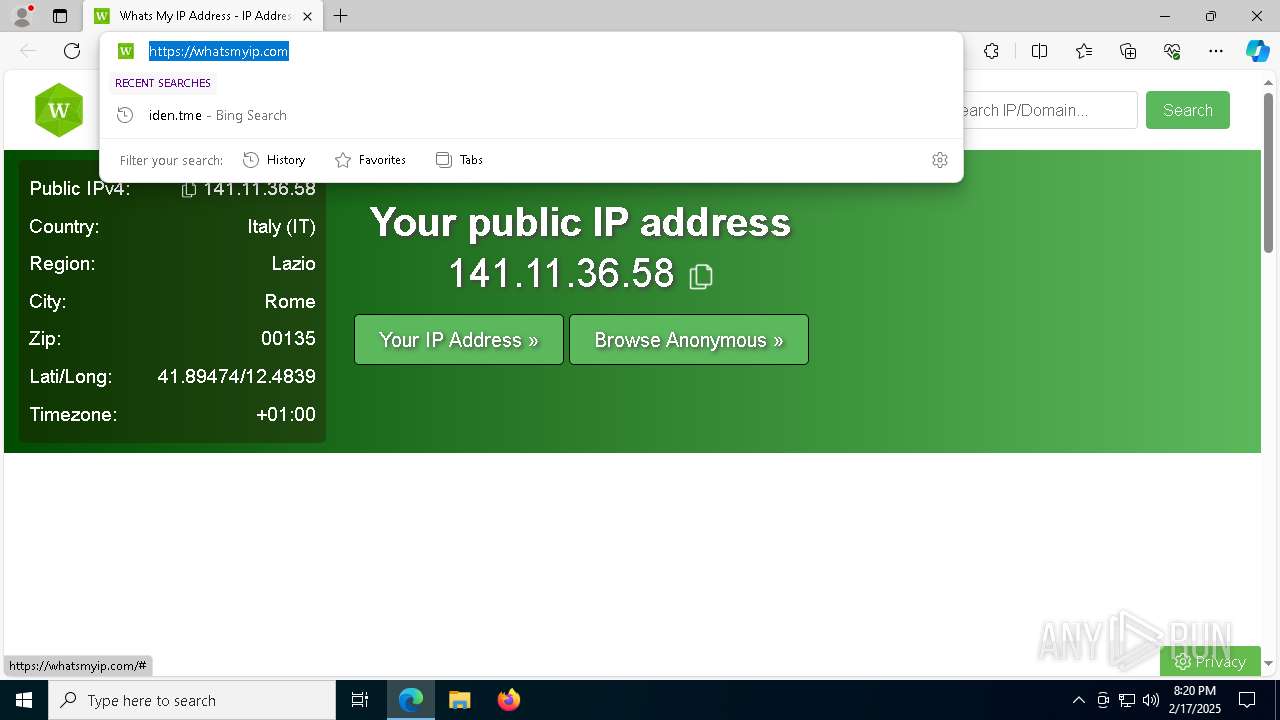This screenshot has height=720, width=1280.
Task: Select recent search iden.tme suggestion
Action: (x=531, y=115)
